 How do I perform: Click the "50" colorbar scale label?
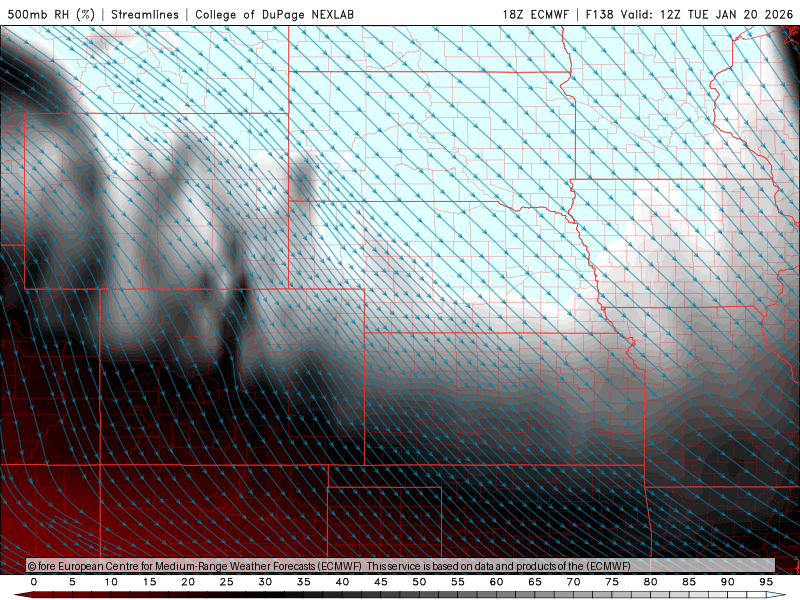pyautogui.click(x=419, y=582)
